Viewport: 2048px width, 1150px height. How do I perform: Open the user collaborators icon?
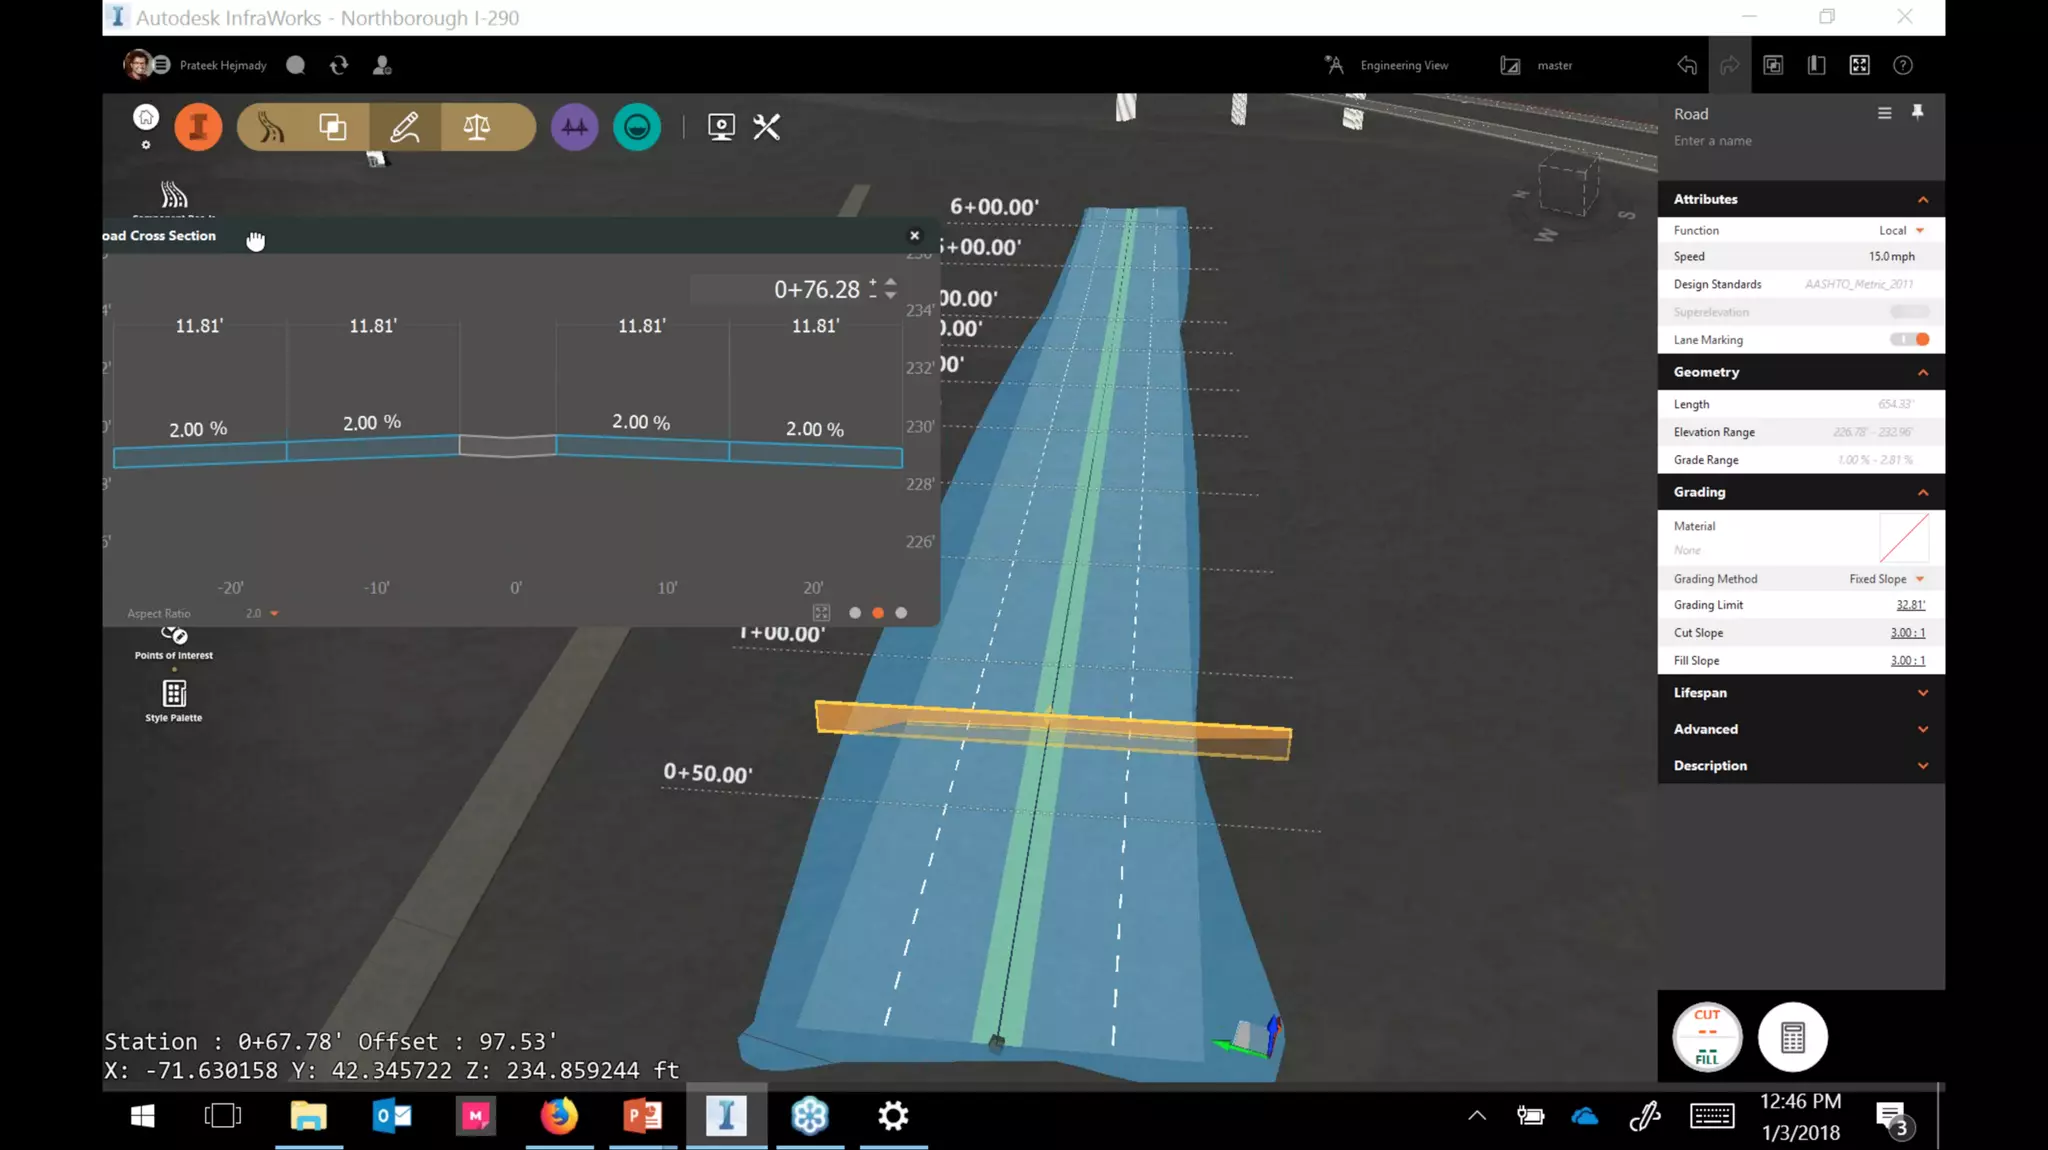(382, 65)
